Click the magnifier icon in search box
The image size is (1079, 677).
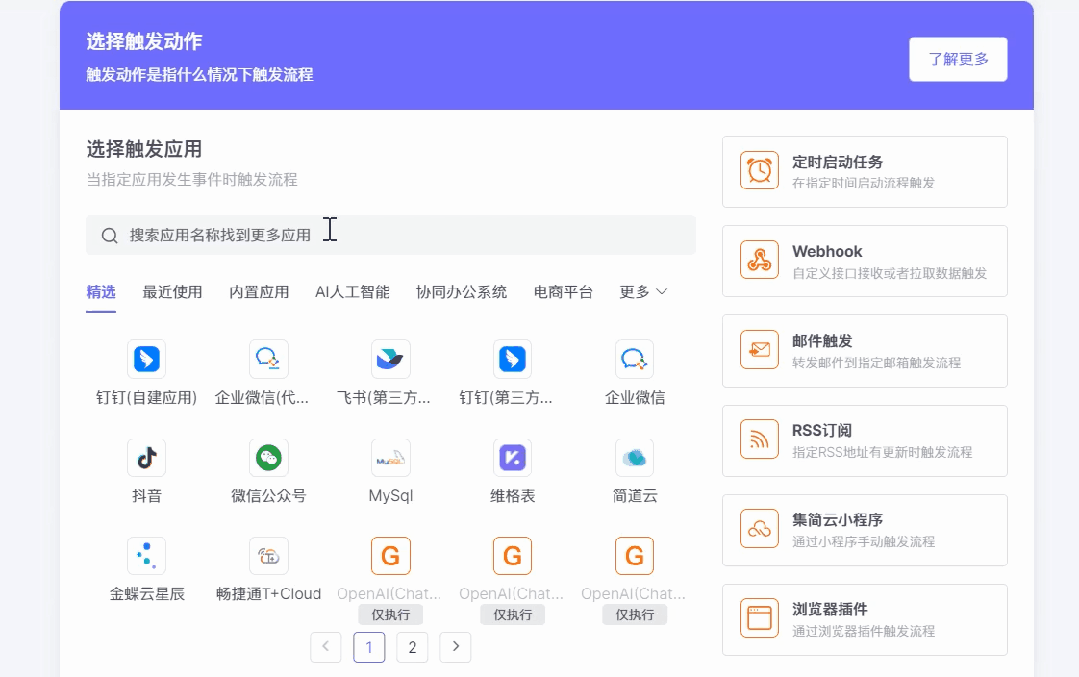109,235
